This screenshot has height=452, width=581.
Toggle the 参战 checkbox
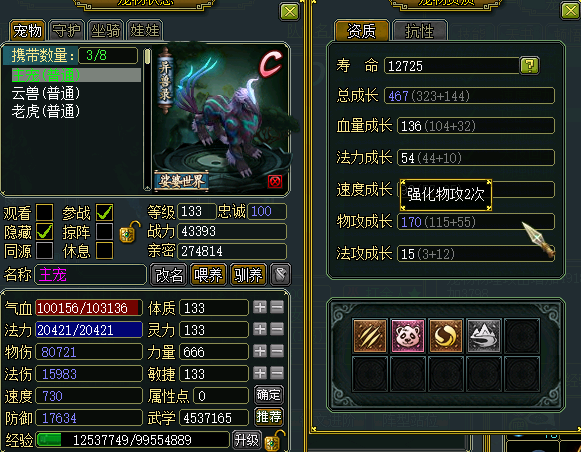pos(104,212)
